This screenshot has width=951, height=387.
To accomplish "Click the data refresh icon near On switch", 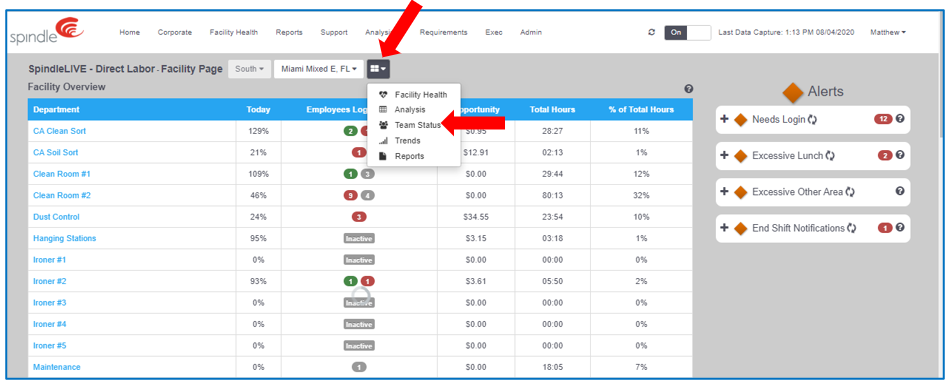I will pyautogui.click(x=651, y=33).
